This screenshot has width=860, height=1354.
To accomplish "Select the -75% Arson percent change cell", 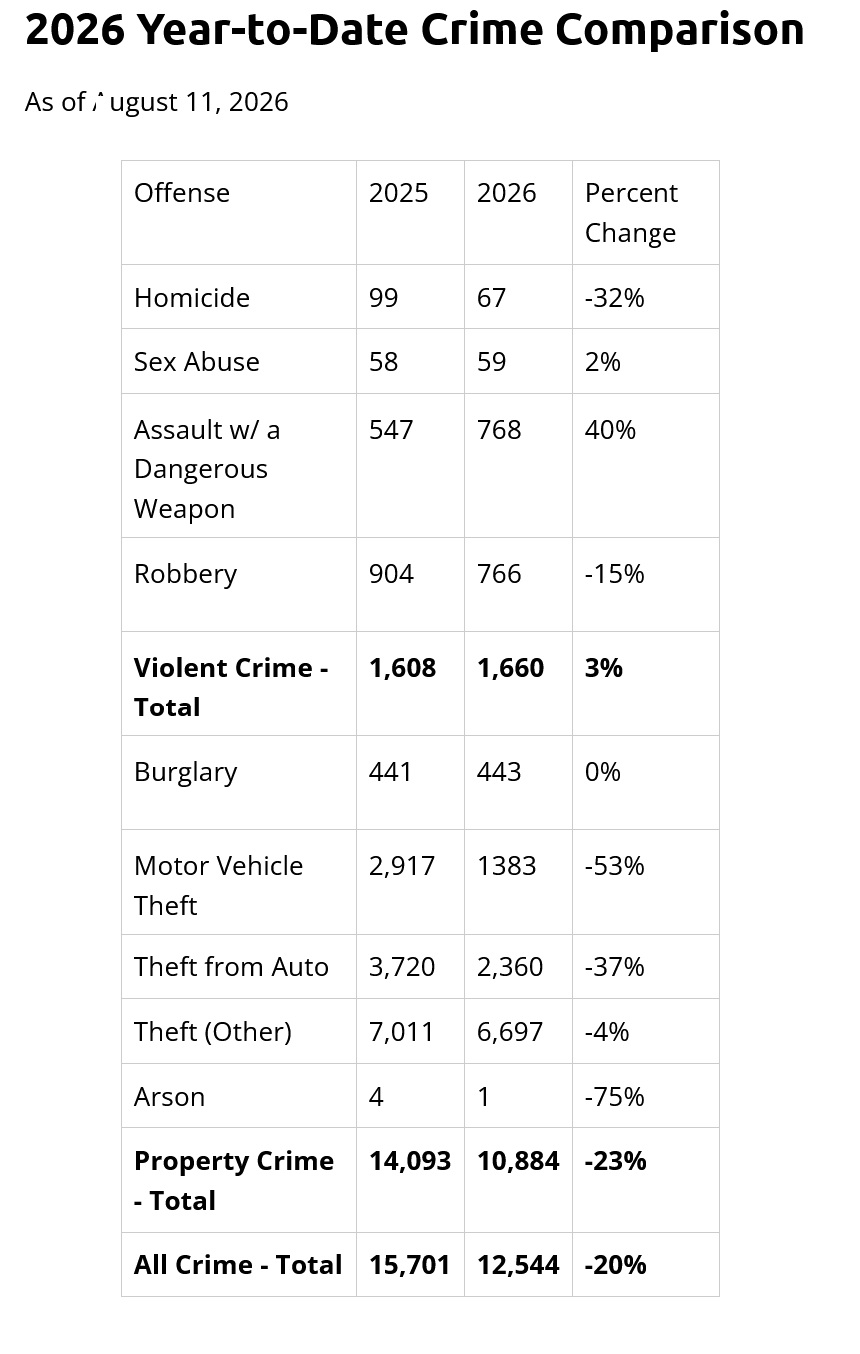I will point(615,1097).
